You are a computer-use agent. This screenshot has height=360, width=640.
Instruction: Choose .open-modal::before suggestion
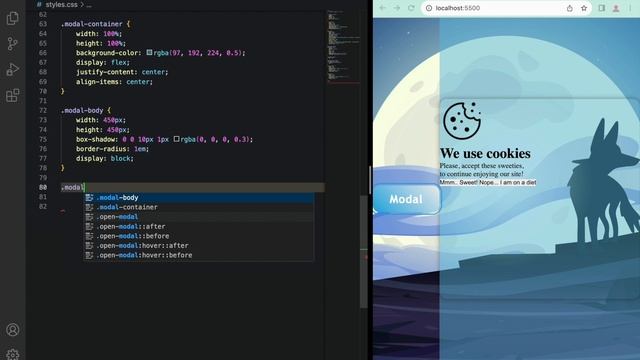pos(199,236)
